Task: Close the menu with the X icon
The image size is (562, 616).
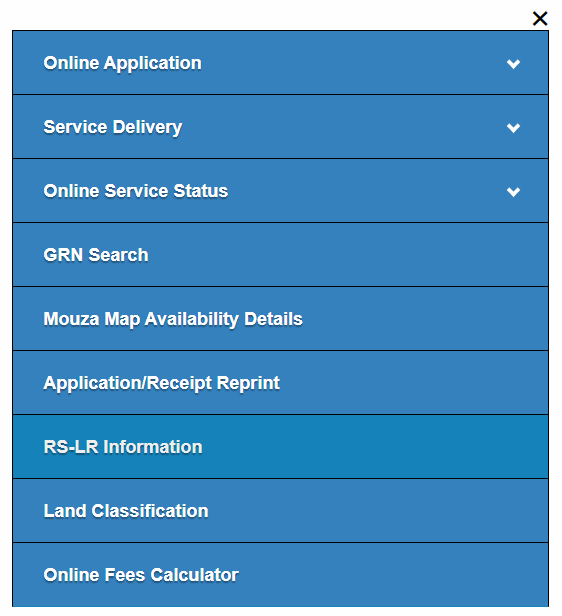Action: (x=540, y=18)
